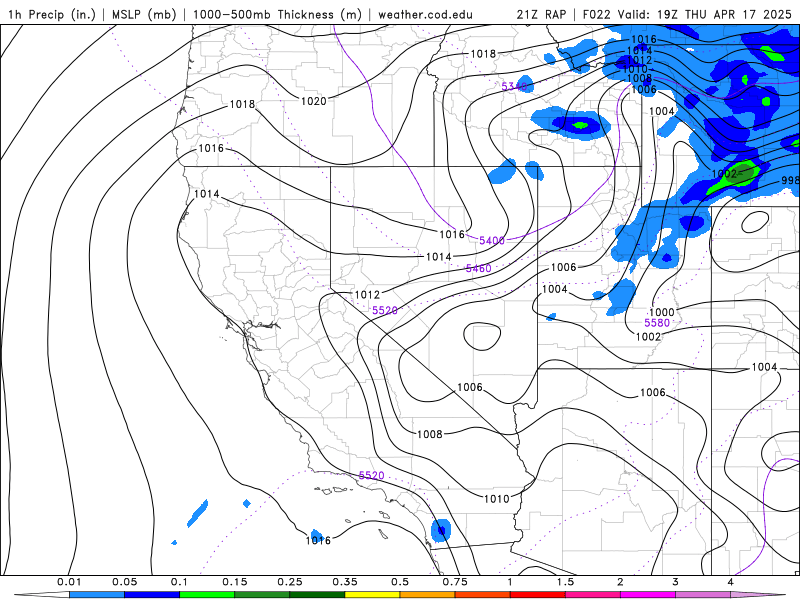Click the 'weather.cod.edu' source text

[x=425, y=14]
